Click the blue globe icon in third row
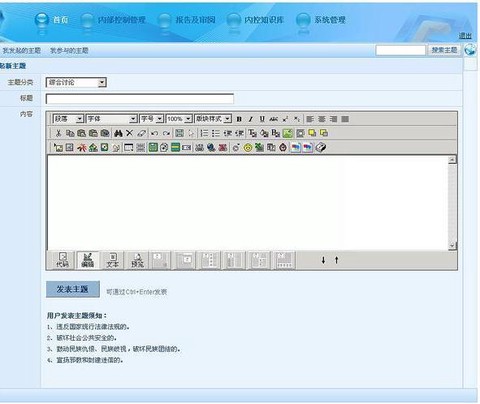 point(211,147)
